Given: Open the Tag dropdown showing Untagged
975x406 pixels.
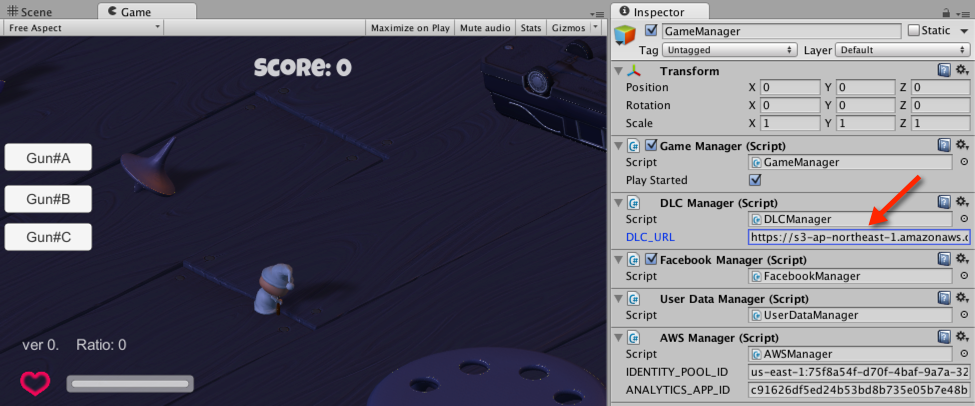Looking at the screenshot, I should 730,50.
